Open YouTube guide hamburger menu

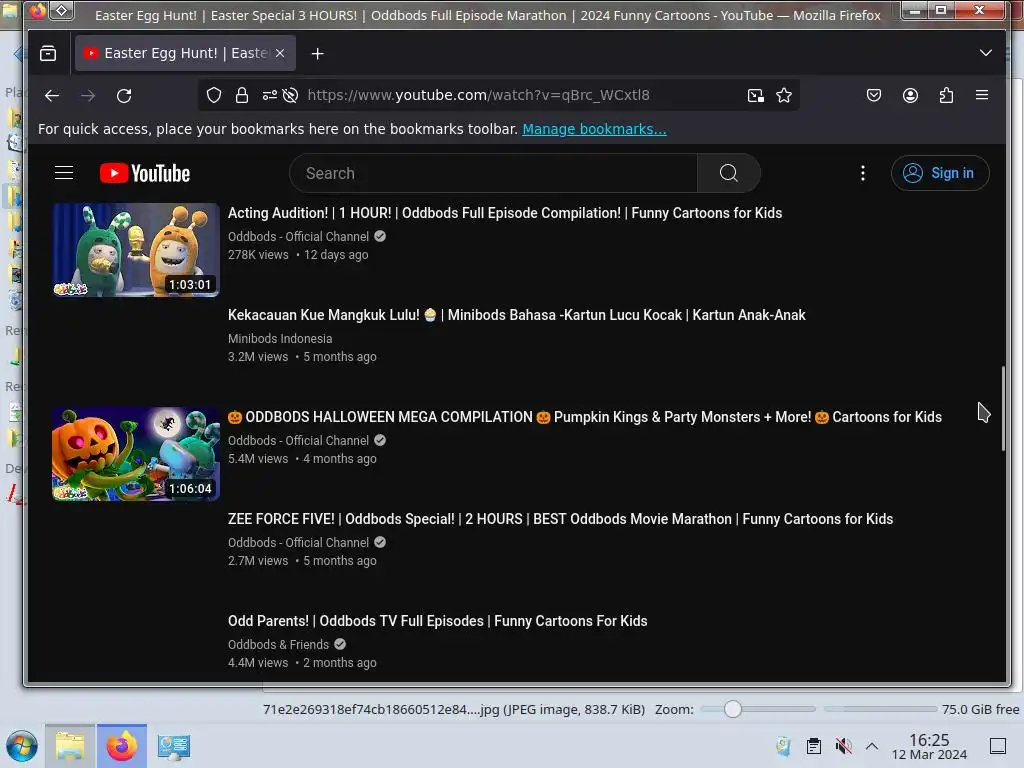click(x=64, y=172)
